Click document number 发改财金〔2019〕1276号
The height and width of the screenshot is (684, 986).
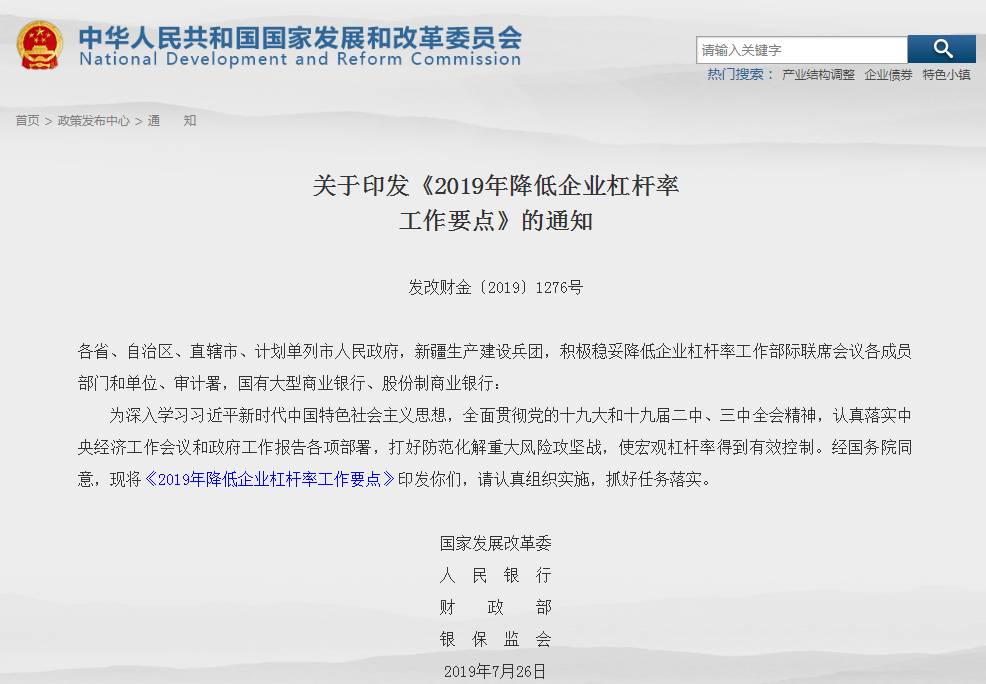coord(496,287)
